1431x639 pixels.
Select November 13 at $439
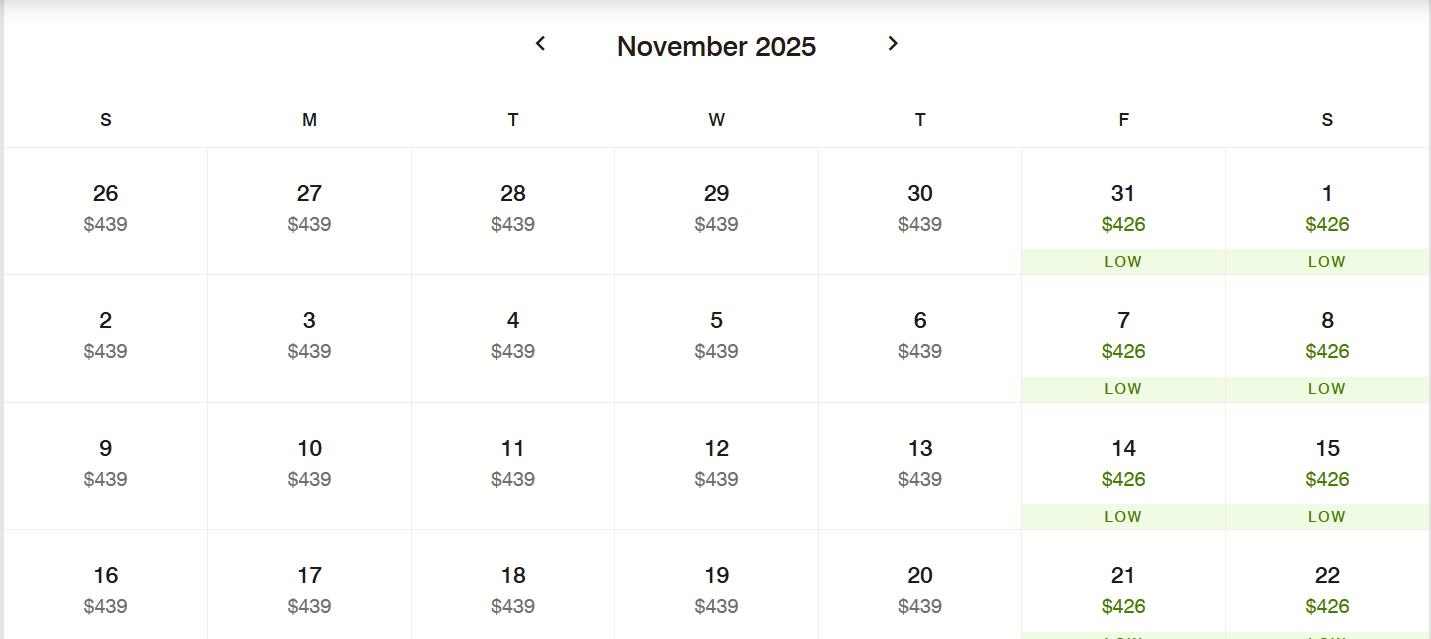920,466
